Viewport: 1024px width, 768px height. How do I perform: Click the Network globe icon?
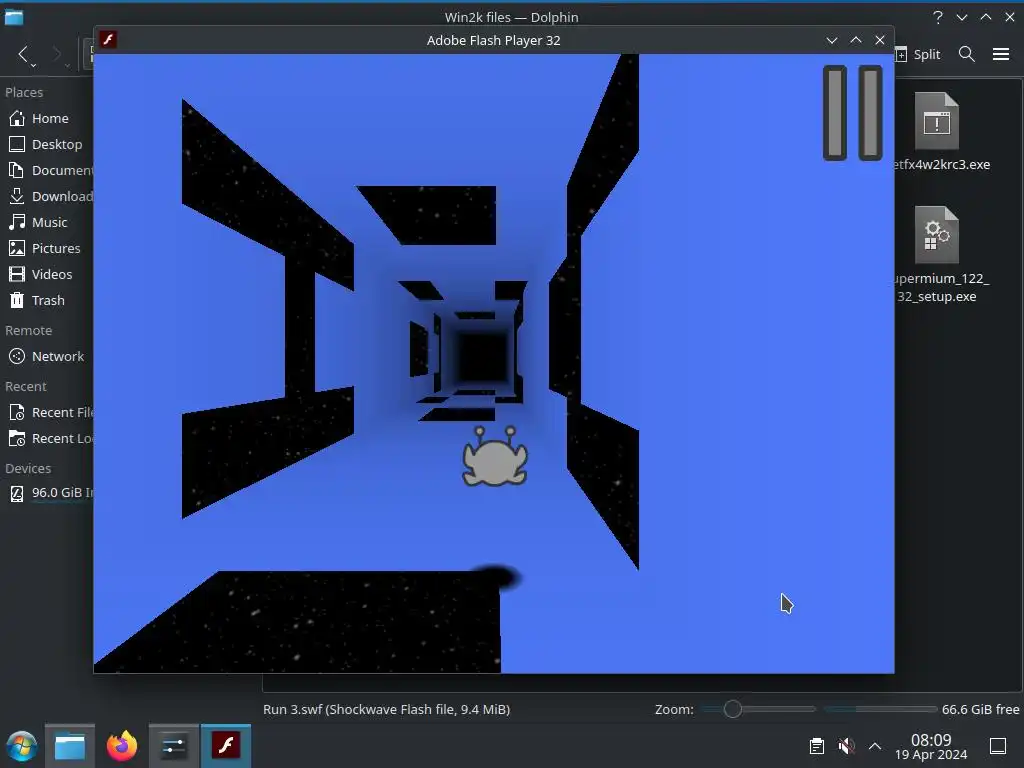(x=17, y=357)
